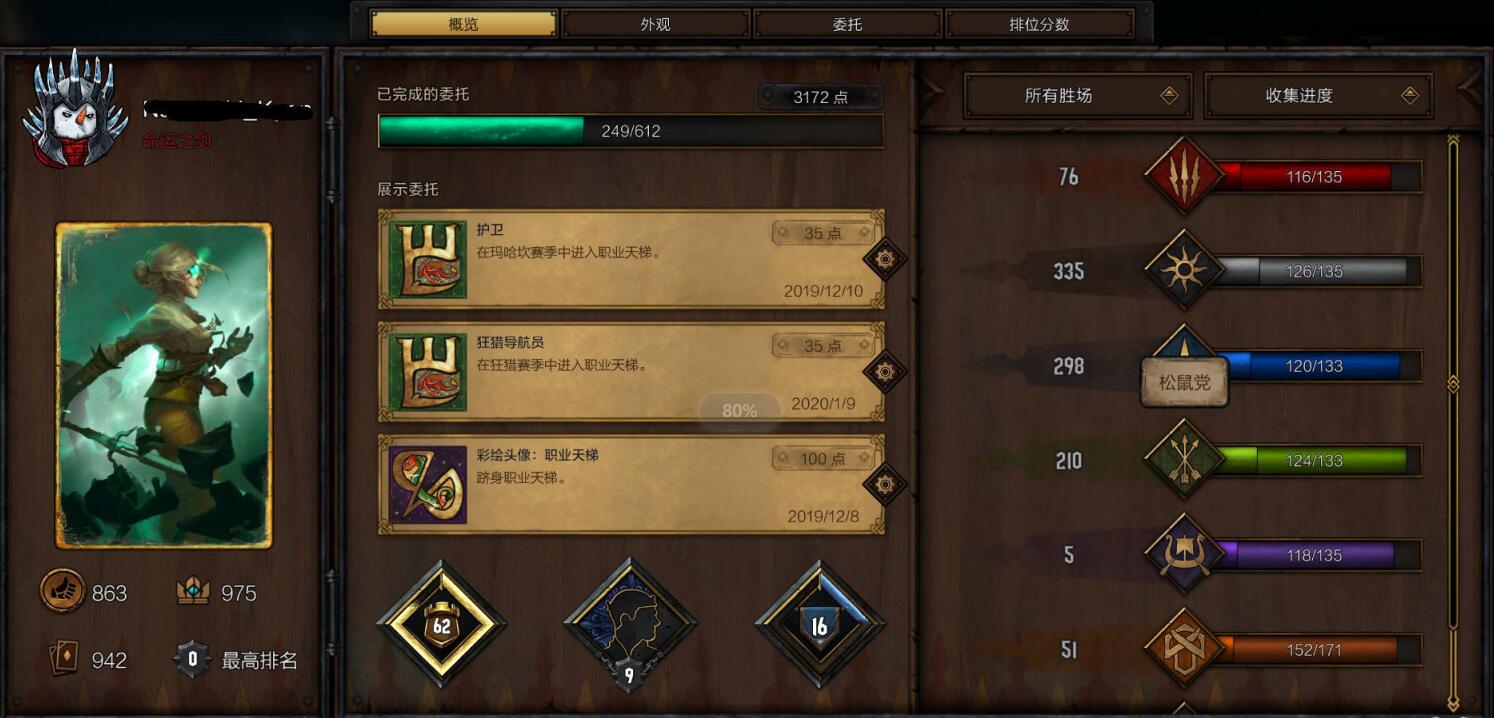Click gear icon beside 彩绘头像 contract
Image resolution: width=1494 pixels, height=718 pixels.
884,485
